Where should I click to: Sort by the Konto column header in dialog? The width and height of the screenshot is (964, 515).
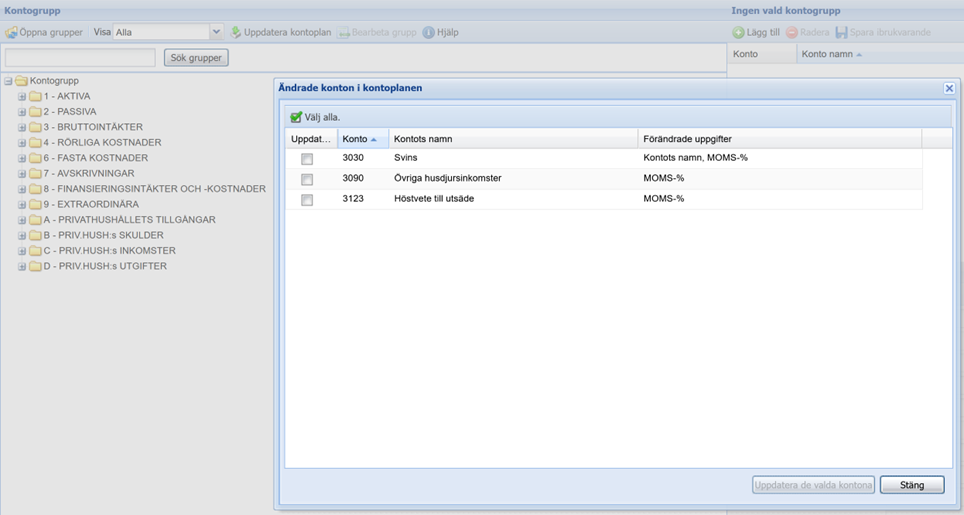(x=363, y=139)
